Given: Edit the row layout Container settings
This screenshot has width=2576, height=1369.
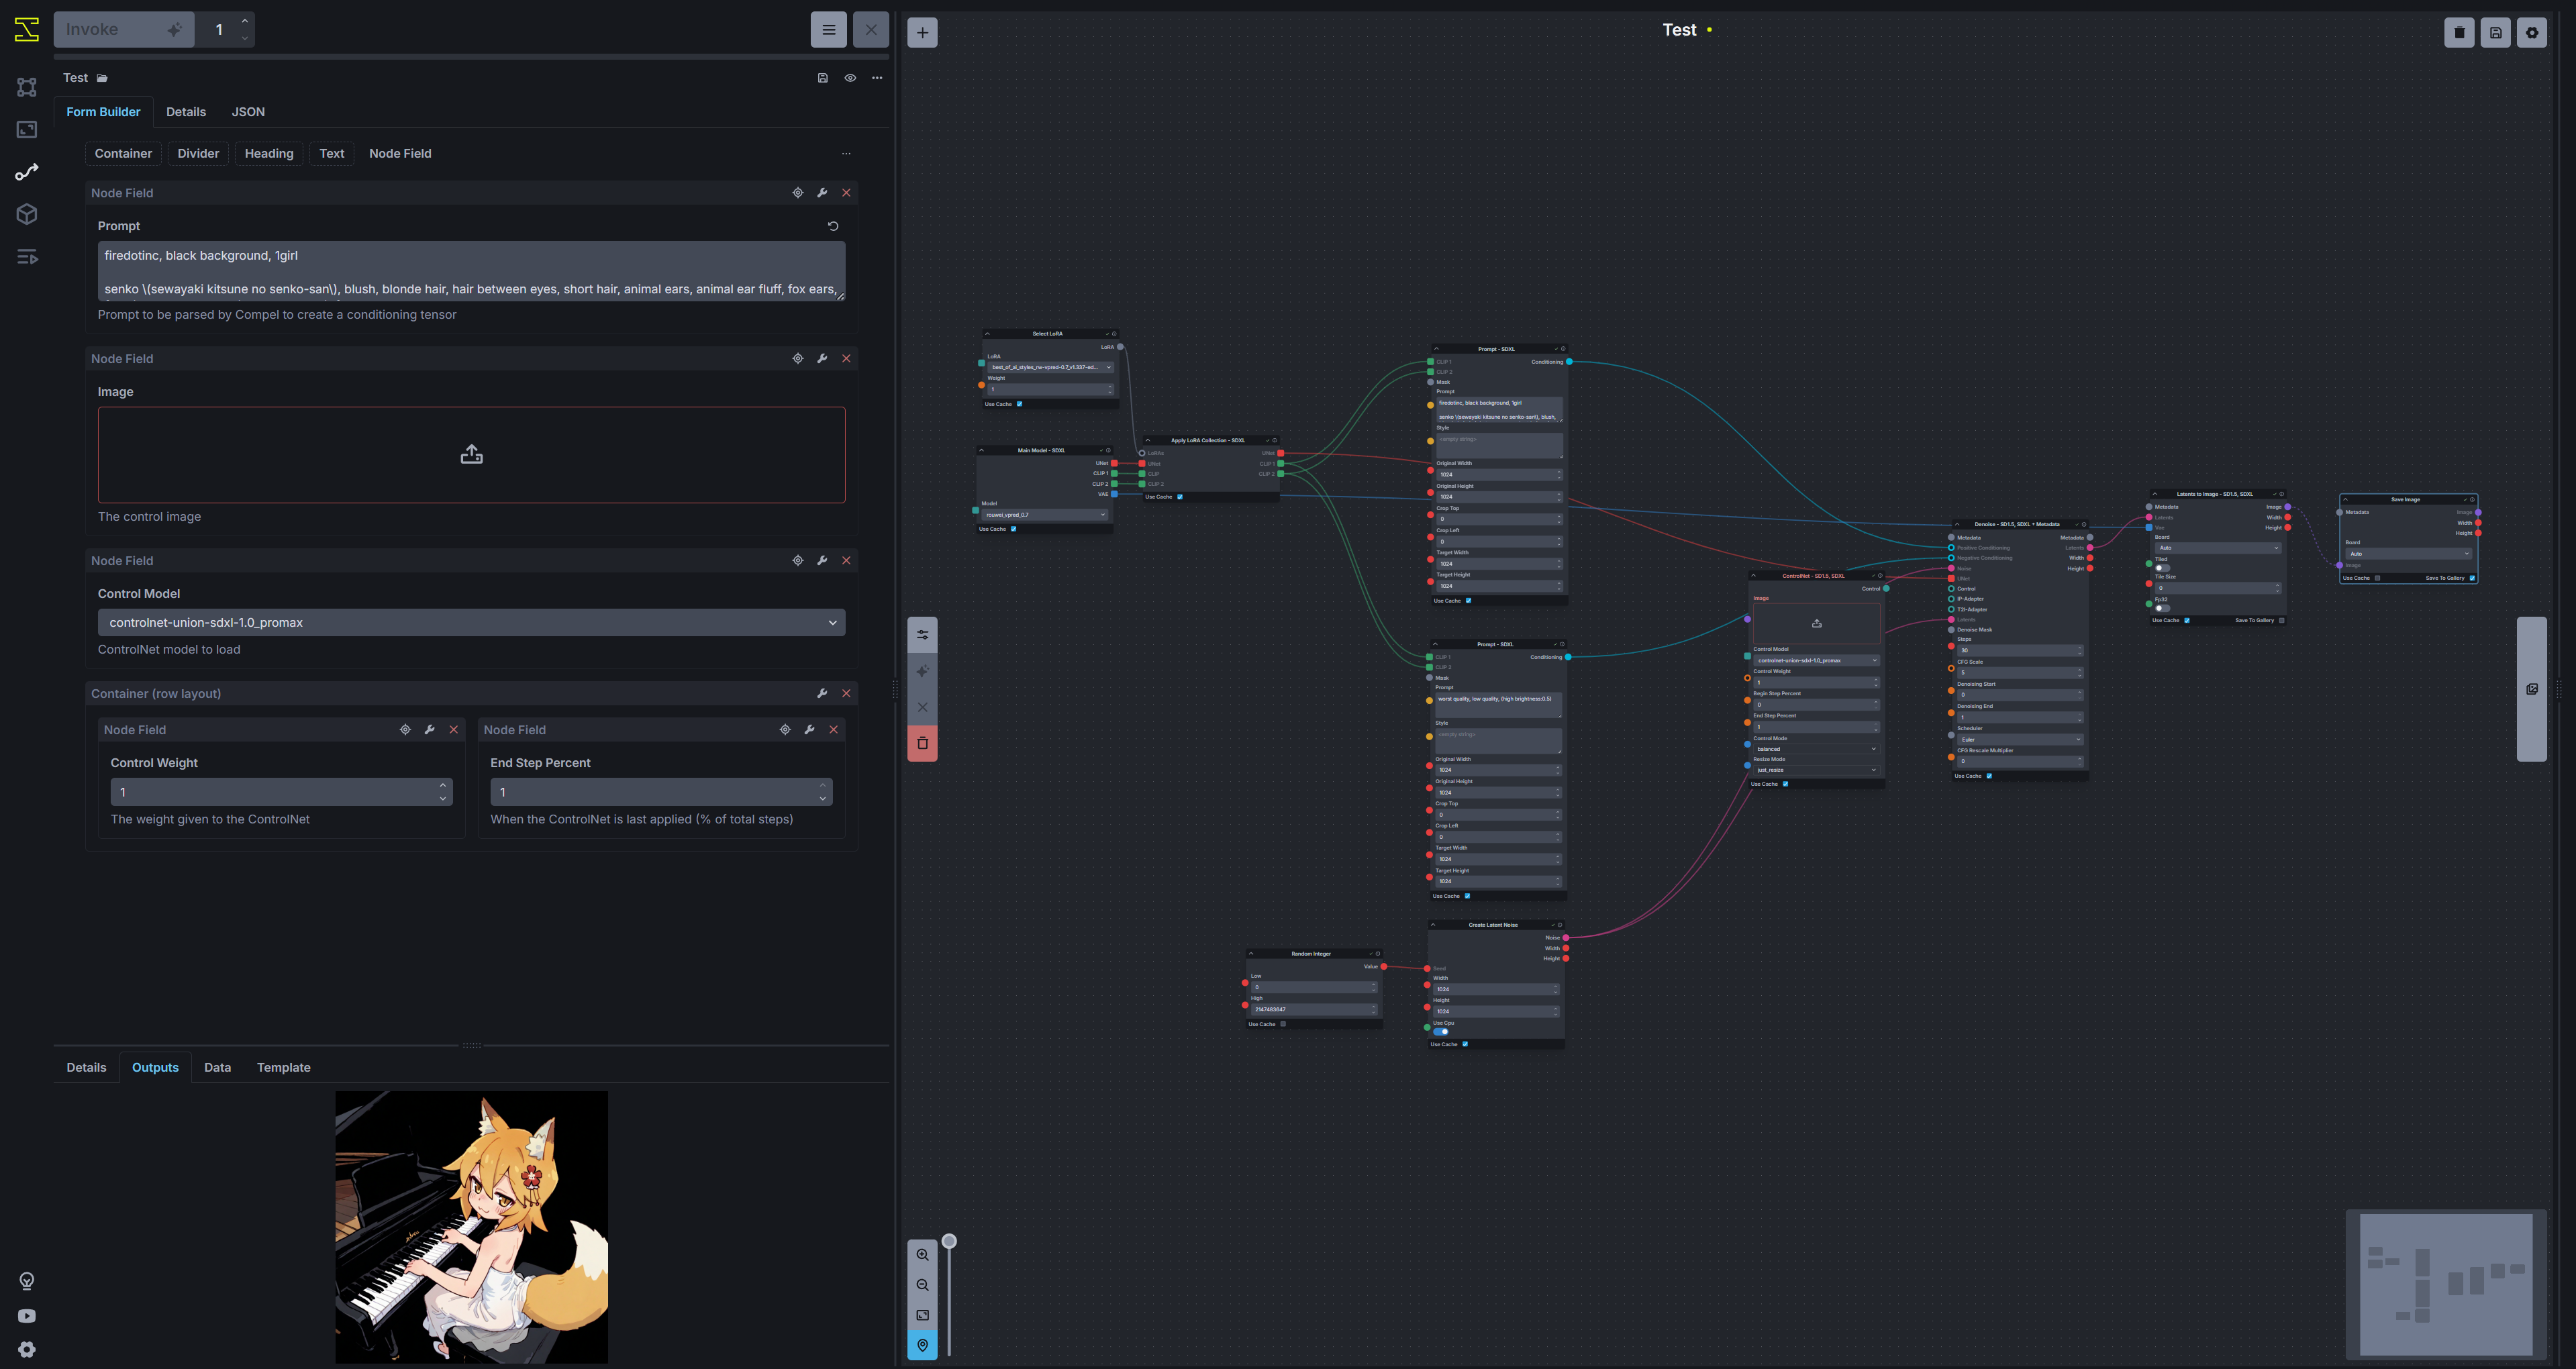Looking at the screenshot, I should (x=822, y=694).
